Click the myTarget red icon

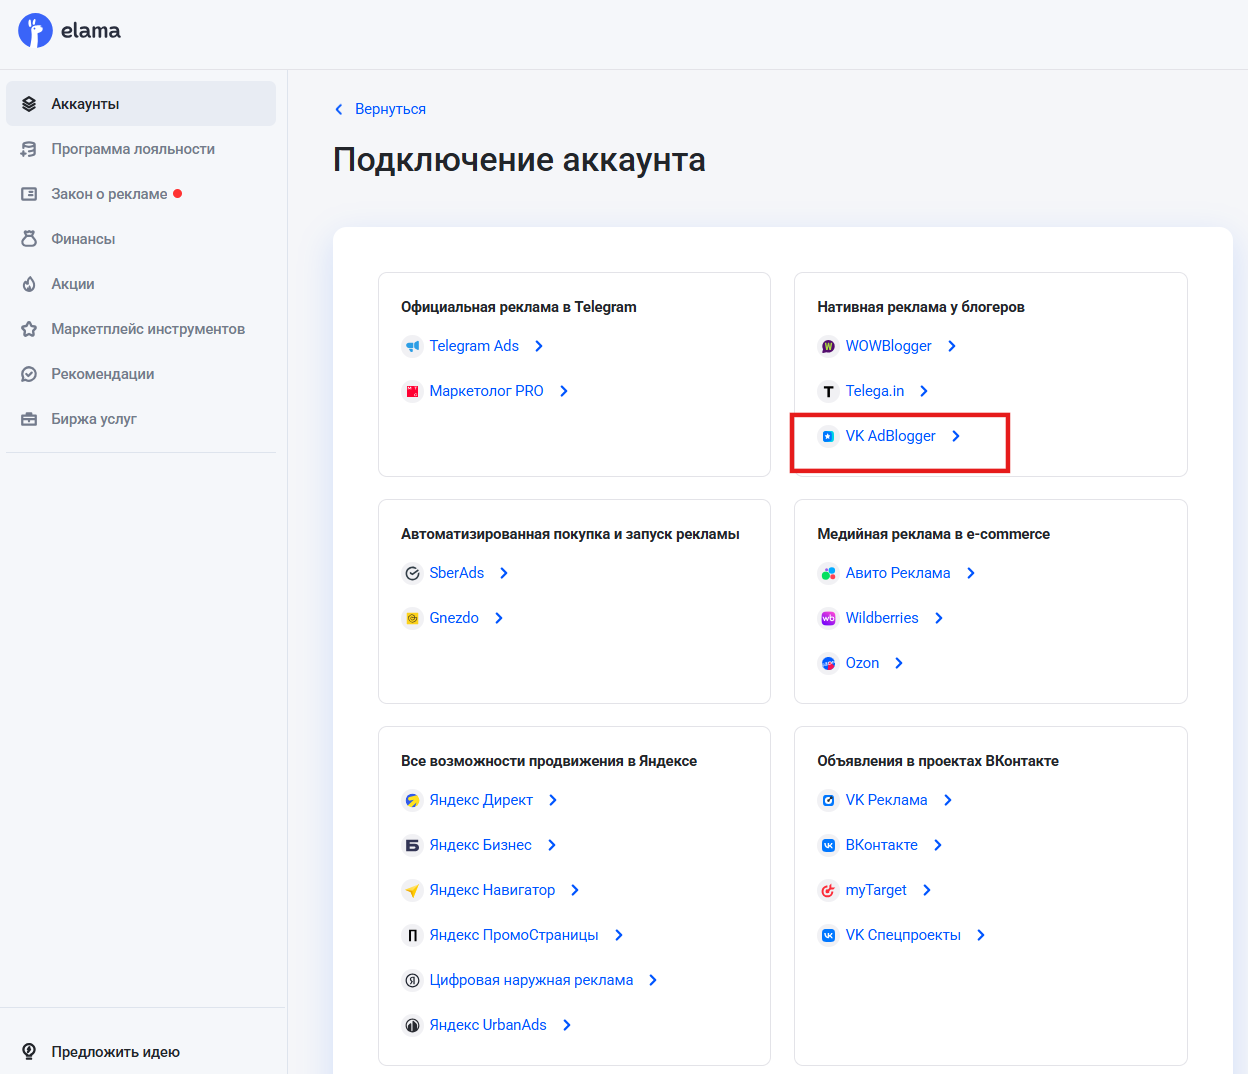point(828,890)
